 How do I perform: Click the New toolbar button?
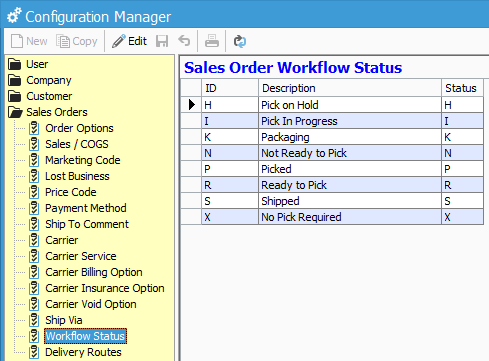click(x=29, y=41)
